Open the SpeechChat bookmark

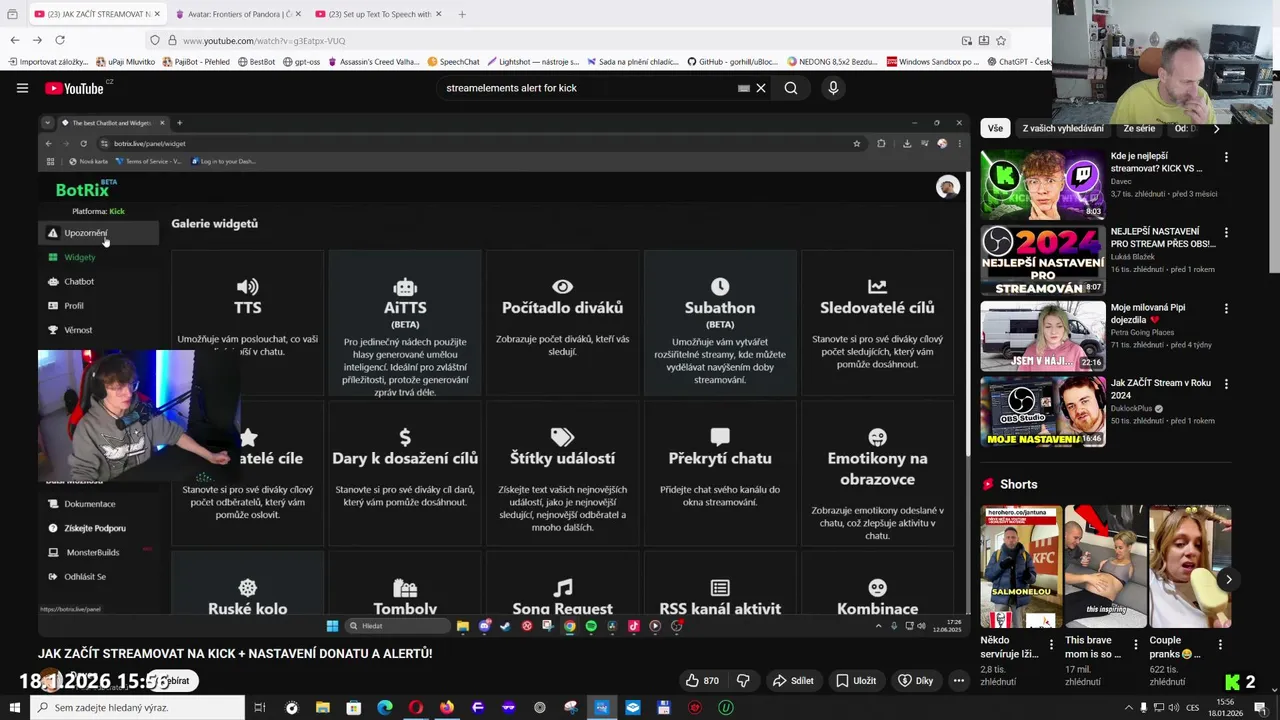coord(453,62)
